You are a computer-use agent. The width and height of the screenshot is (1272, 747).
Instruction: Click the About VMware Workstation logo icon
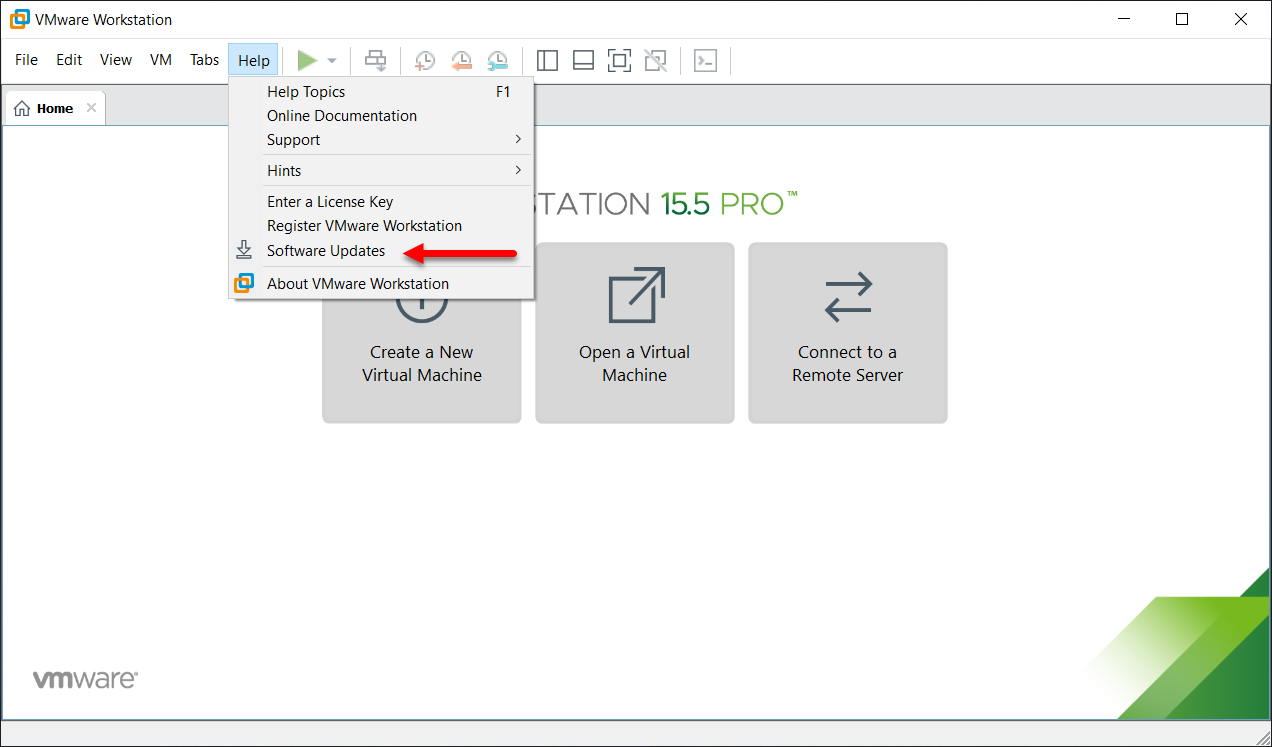(244, 283)
